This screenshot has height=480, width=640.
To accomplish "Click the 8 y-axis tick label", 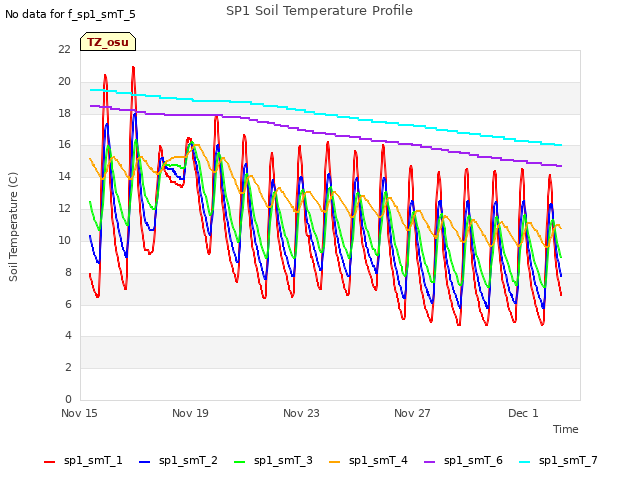I will click(x=68, y=272).
